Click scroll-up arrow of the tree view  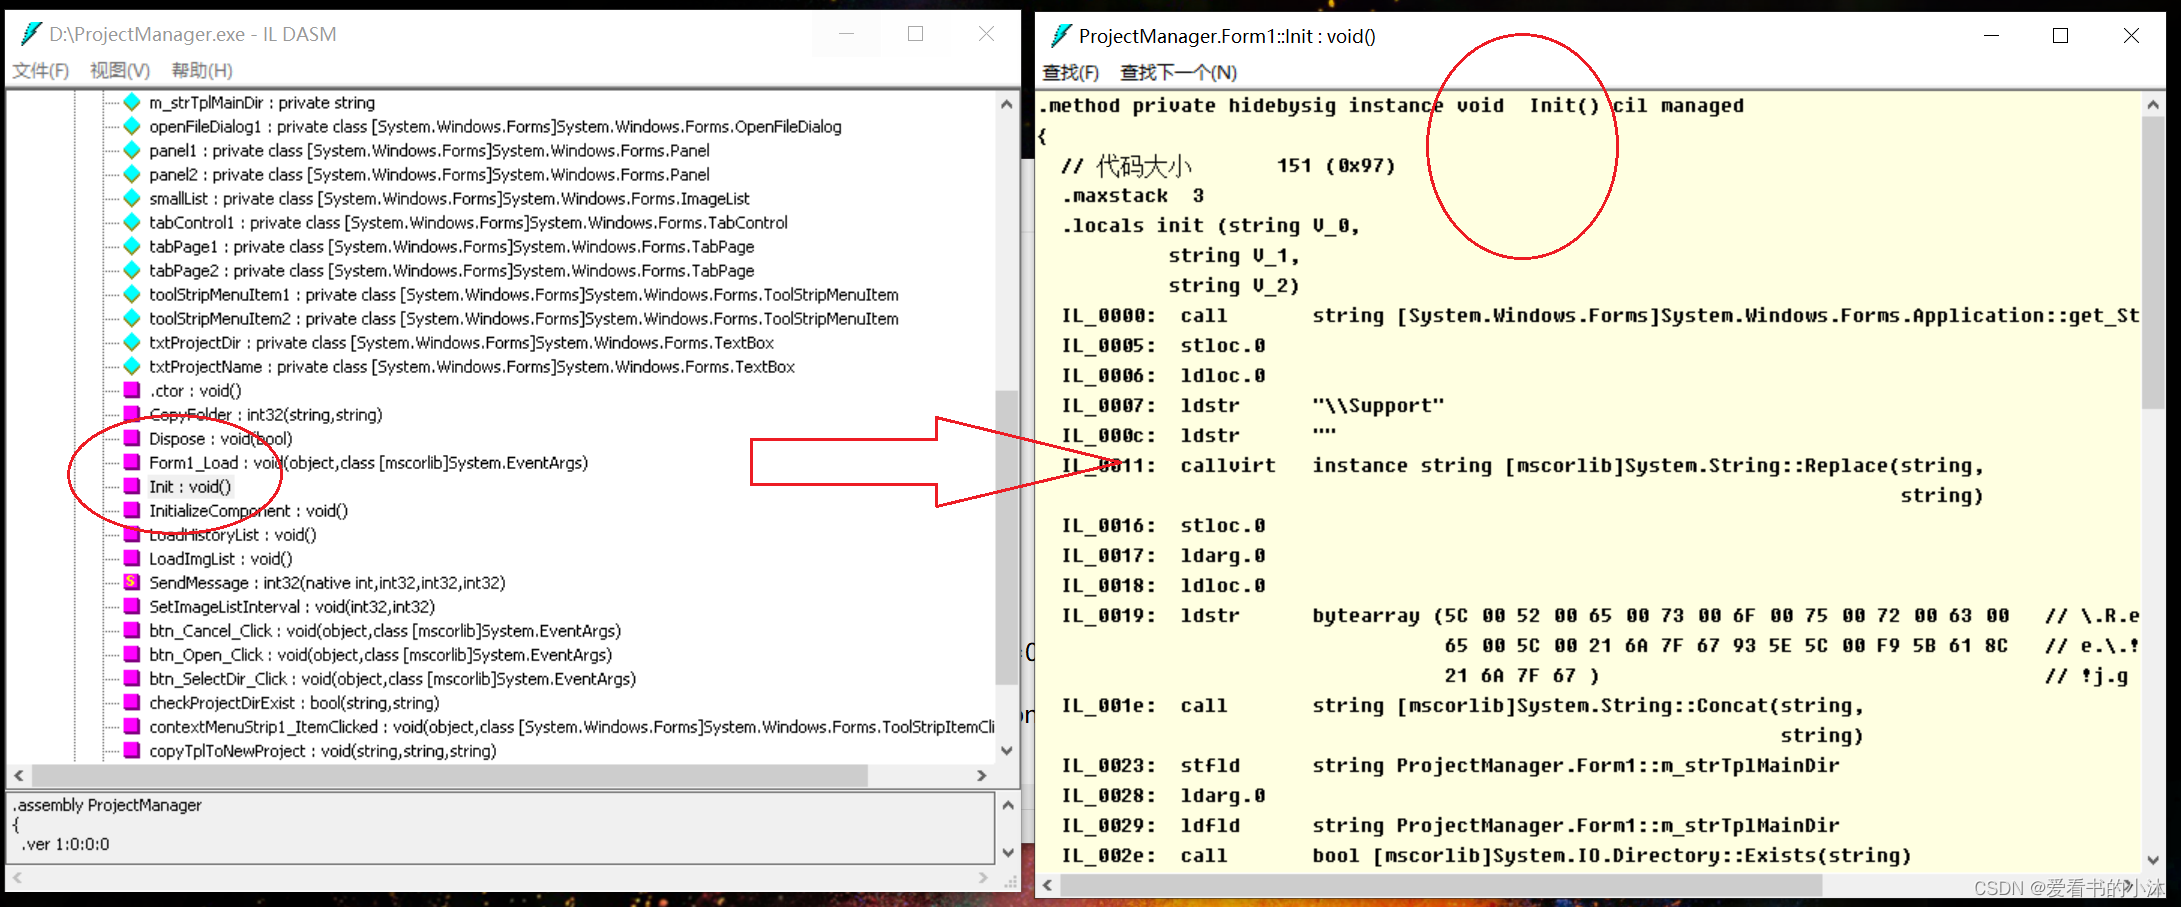tap(1007, 104)
